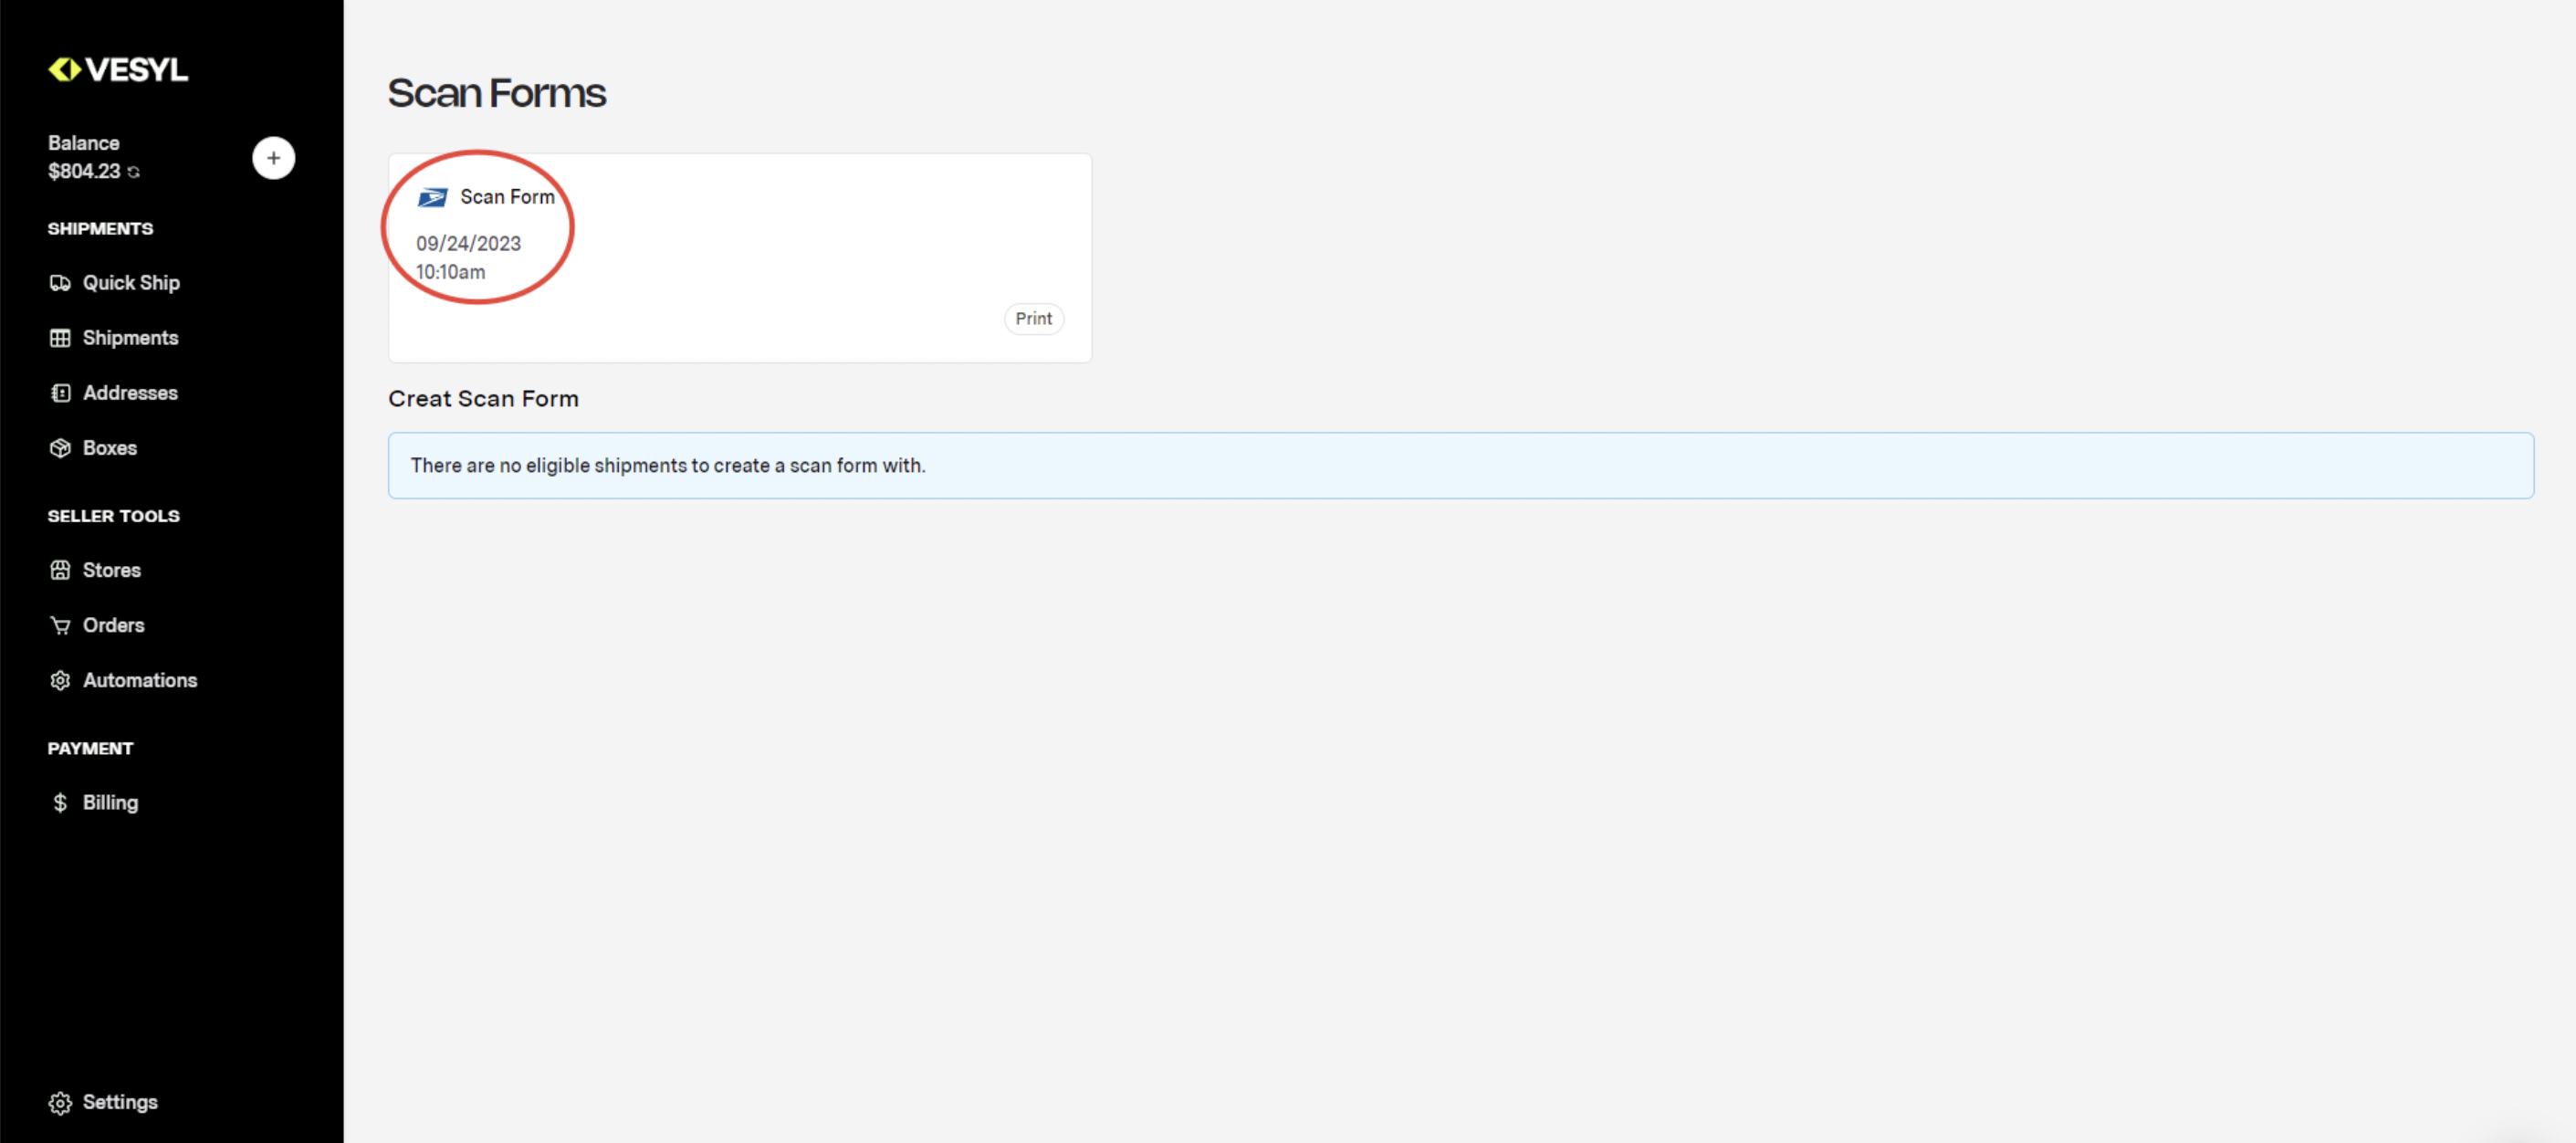The image size is (2576, 1143).
Task: Click the Quick Ship truck icon
Action: (x=60, y=283)
